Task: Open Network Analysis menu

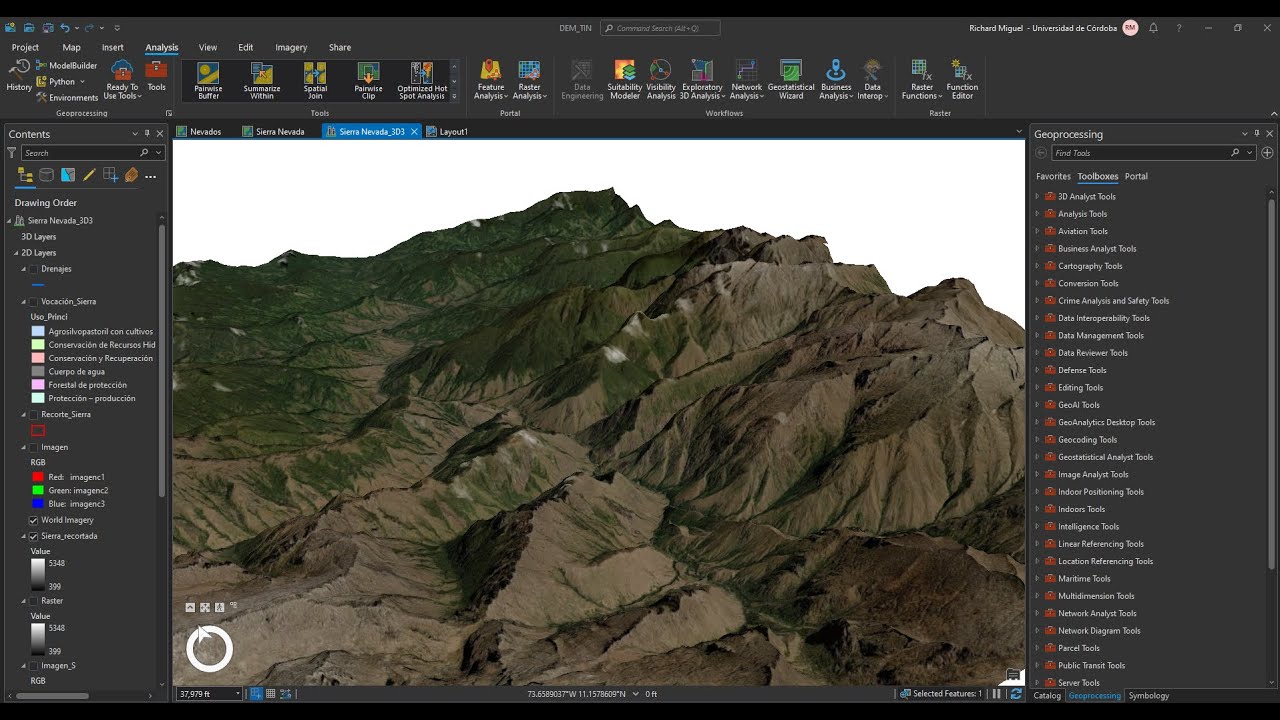Action: [x=746, y=80]
